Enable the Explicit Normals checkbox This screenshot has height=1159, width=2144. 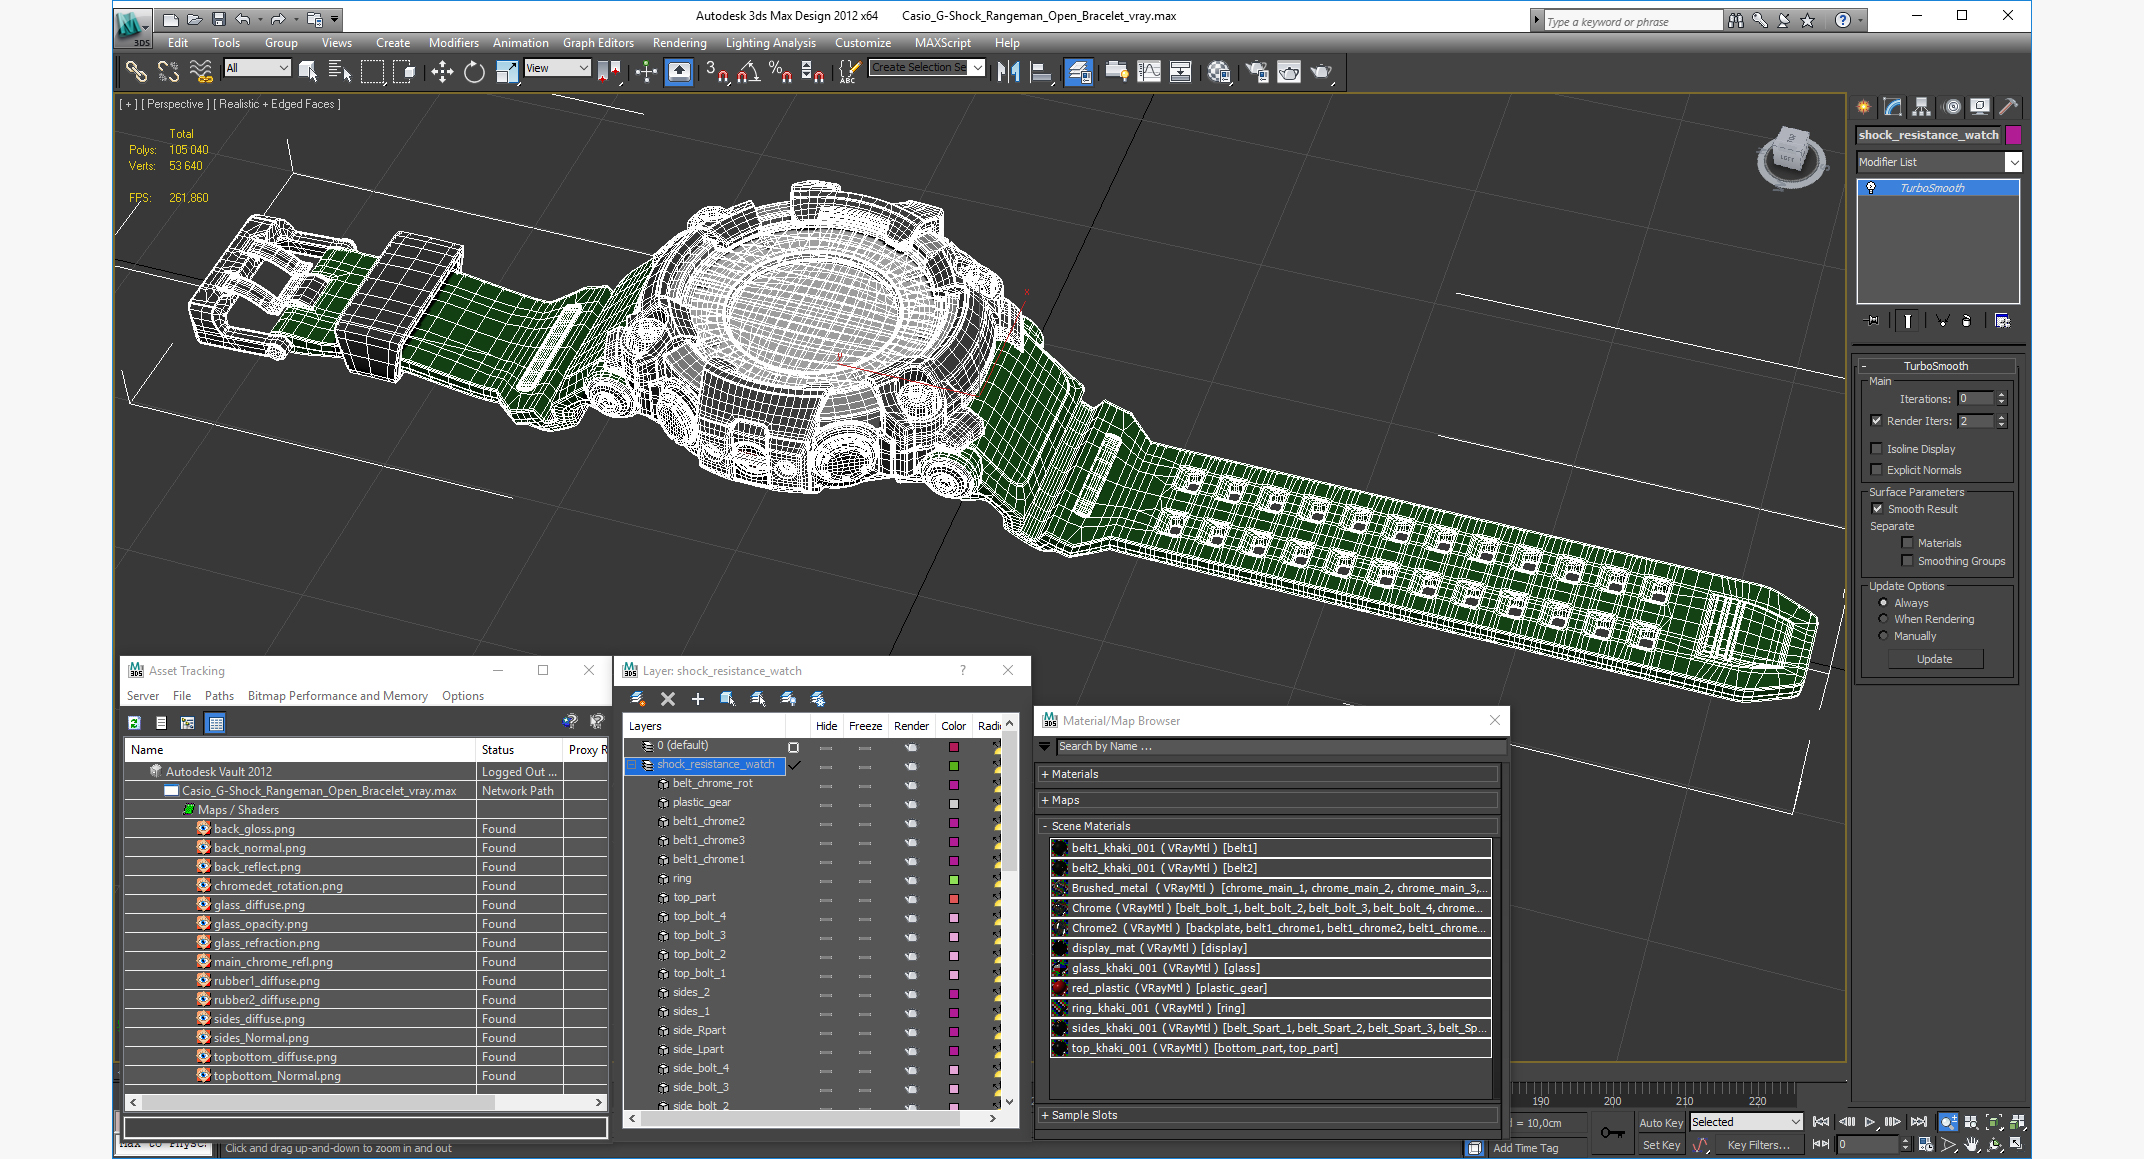(1877, 470)
